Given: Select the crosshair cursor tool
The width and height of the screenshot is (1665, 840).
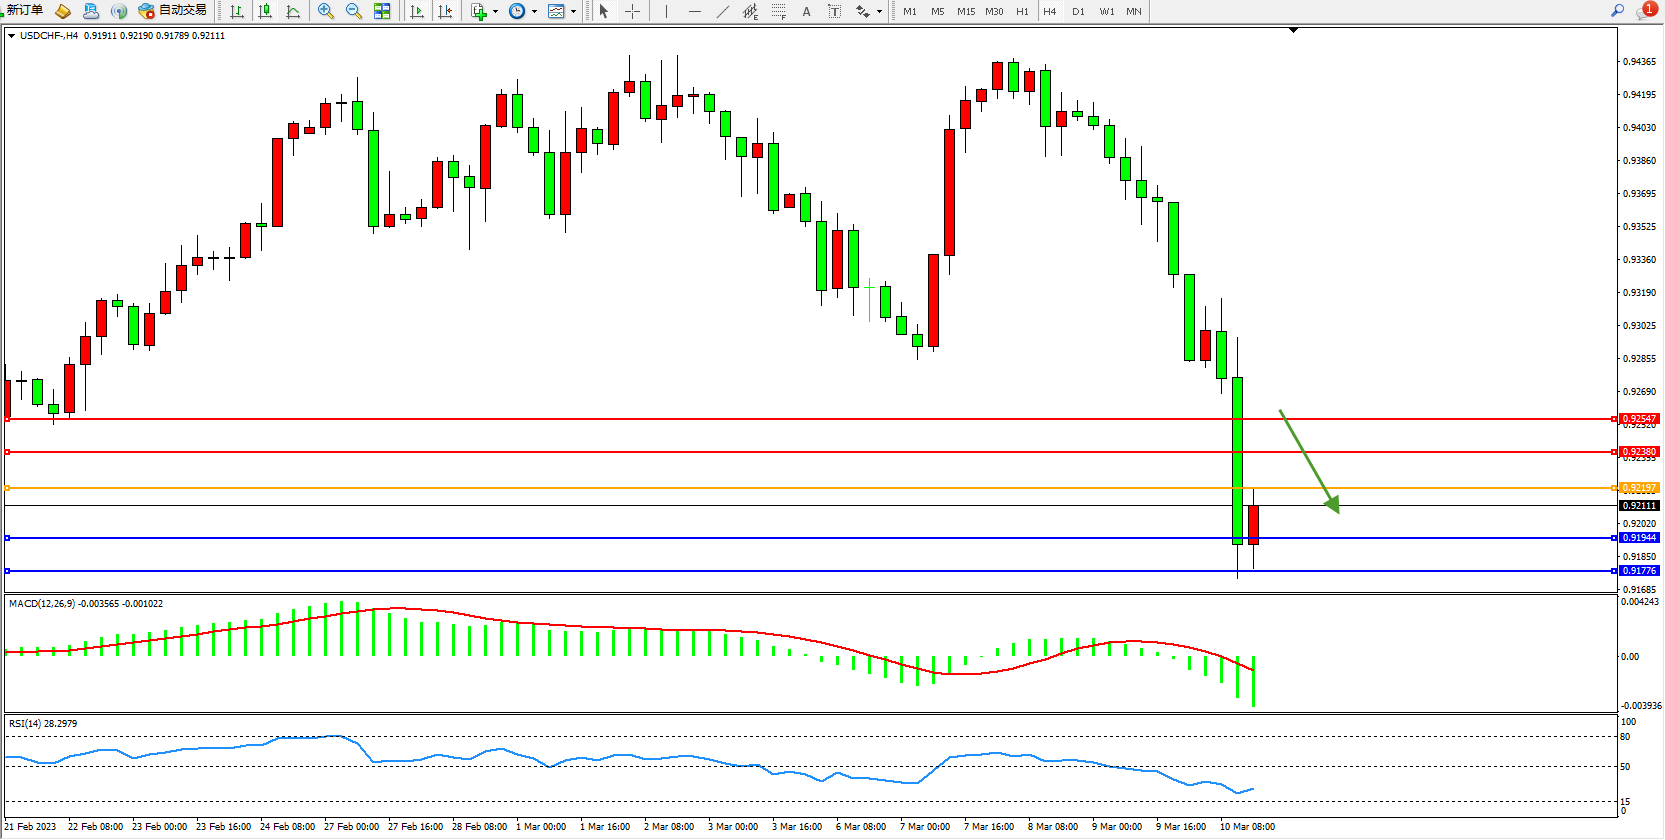Looking at the screenshot, I should [x=632, y=11].
